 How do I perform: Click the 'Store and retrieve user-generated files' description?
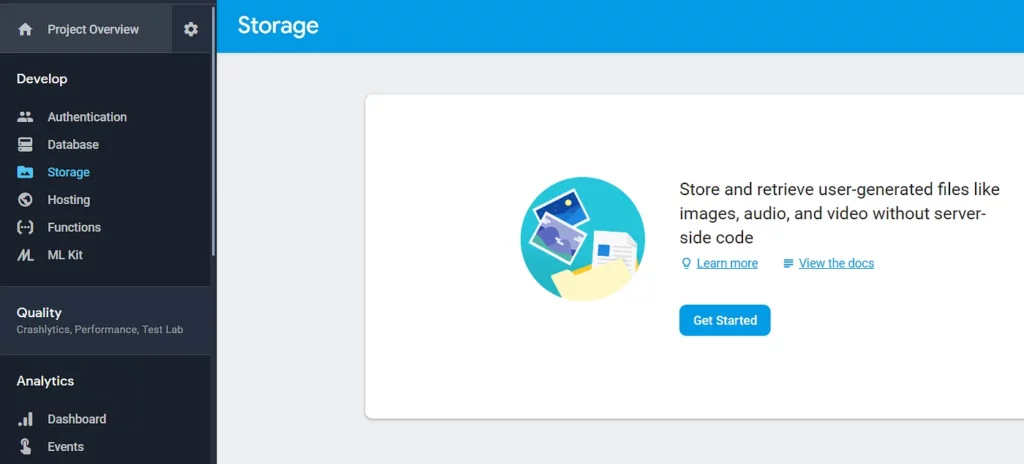click(839, 213)
